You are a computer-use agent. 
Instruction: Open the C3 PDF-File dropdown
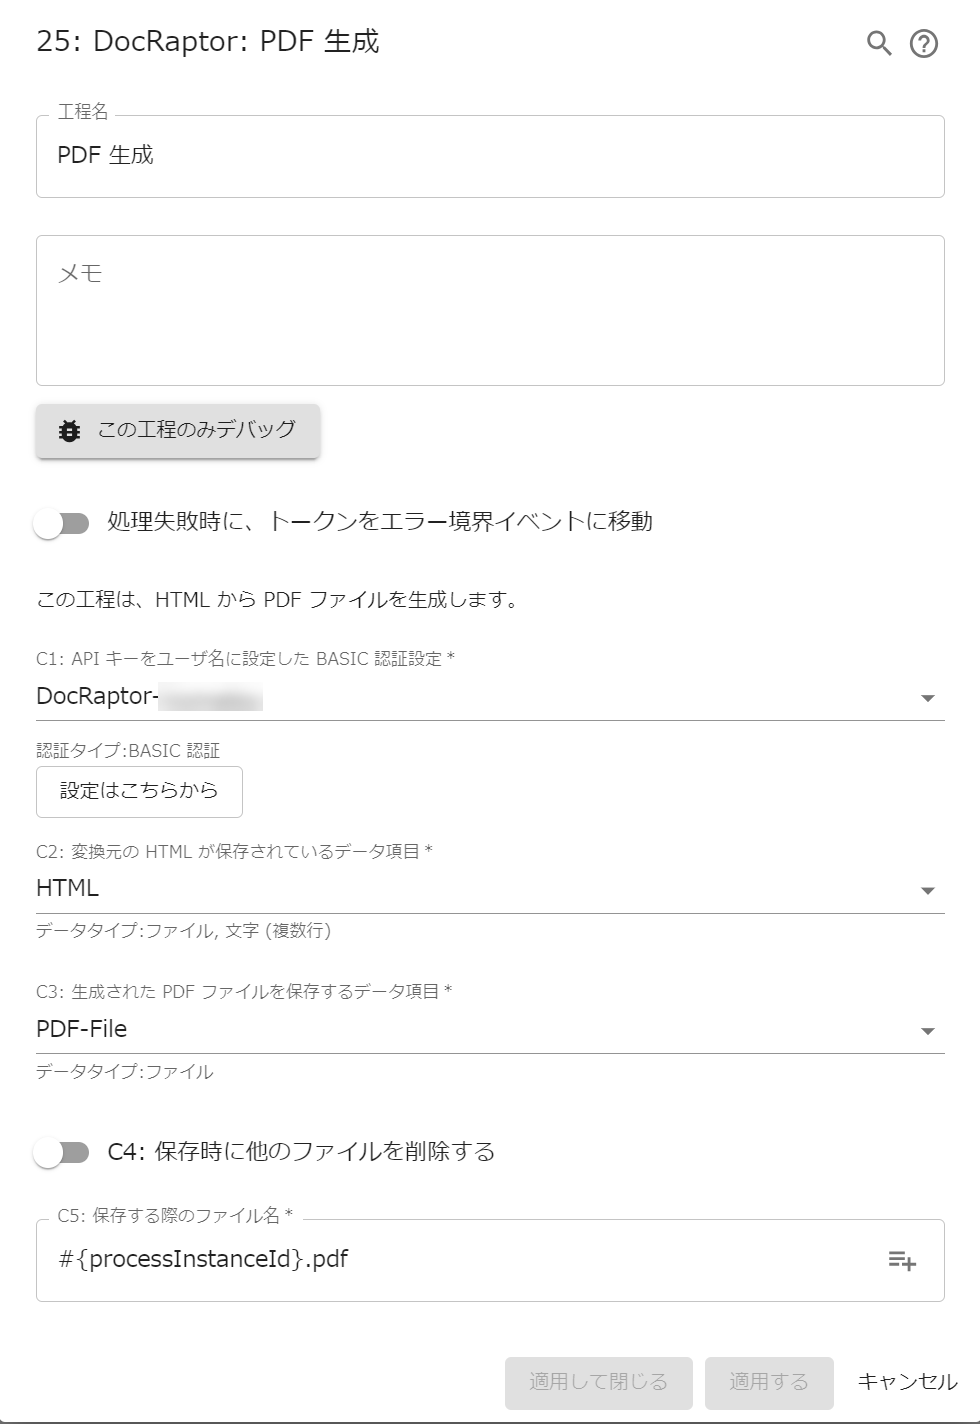pyautogui.click(x=929, y=1028)
